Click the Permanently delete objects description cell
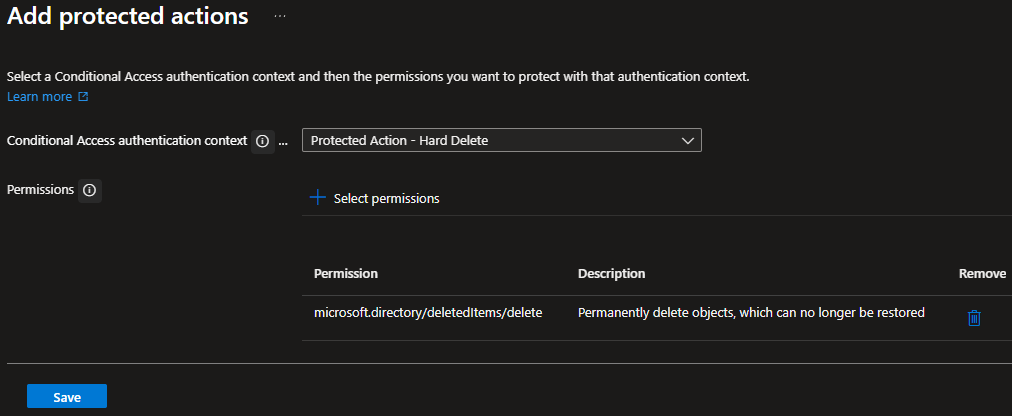The height and width of the screenshot is (416, 1012). point(751,313)
